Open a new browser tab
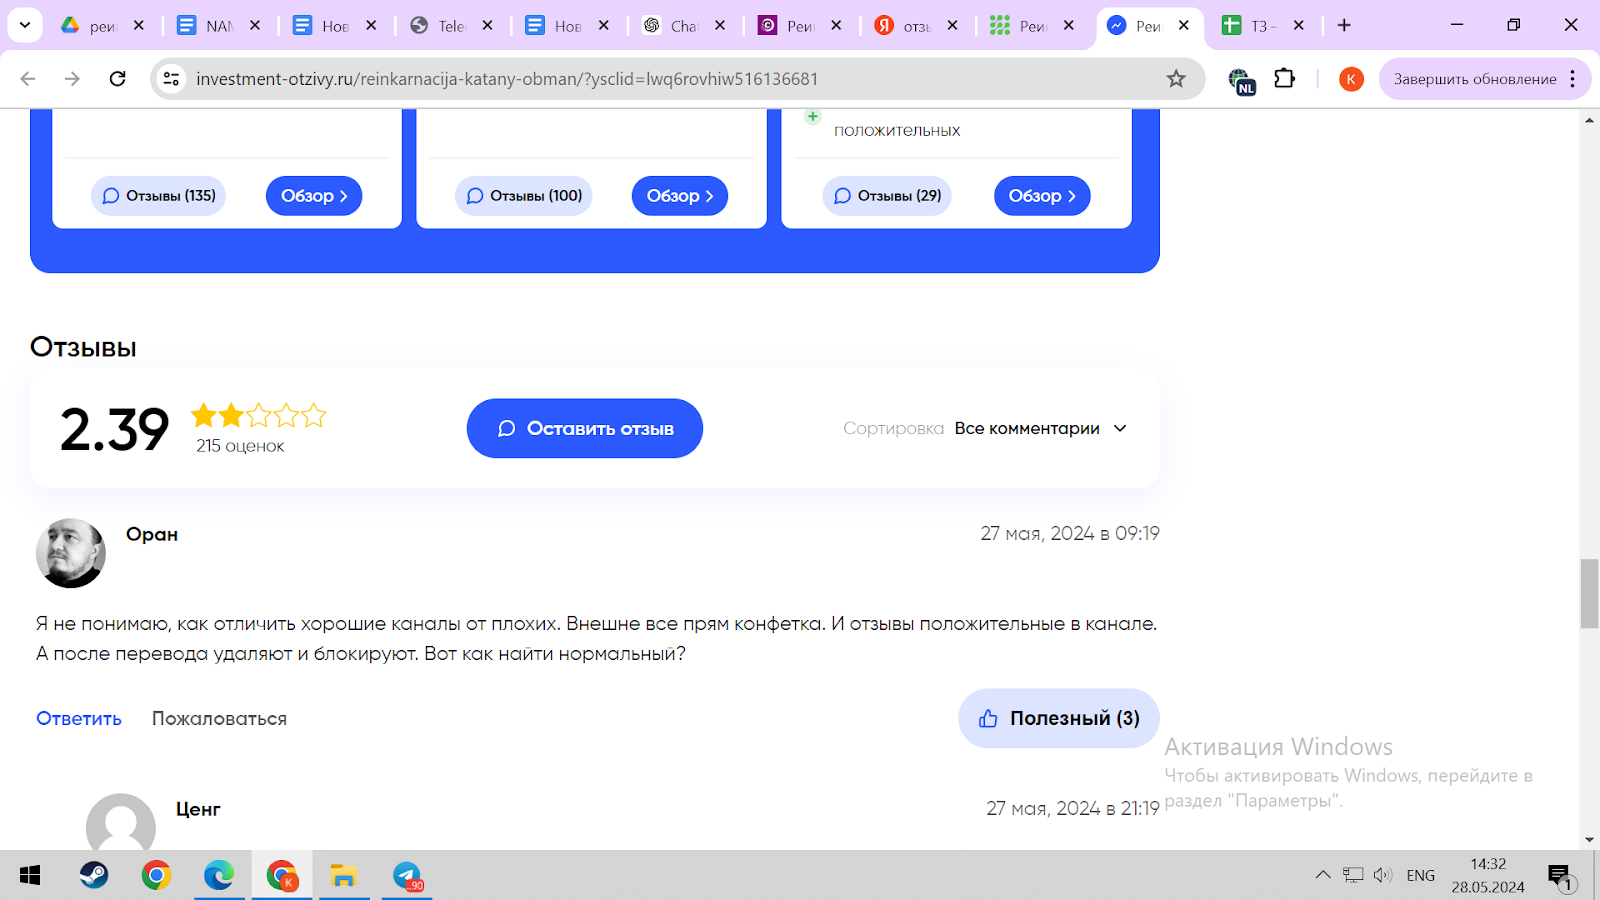Viewport: 1600px width, 900px height. pyautogui.click(x=1344, y=25)
